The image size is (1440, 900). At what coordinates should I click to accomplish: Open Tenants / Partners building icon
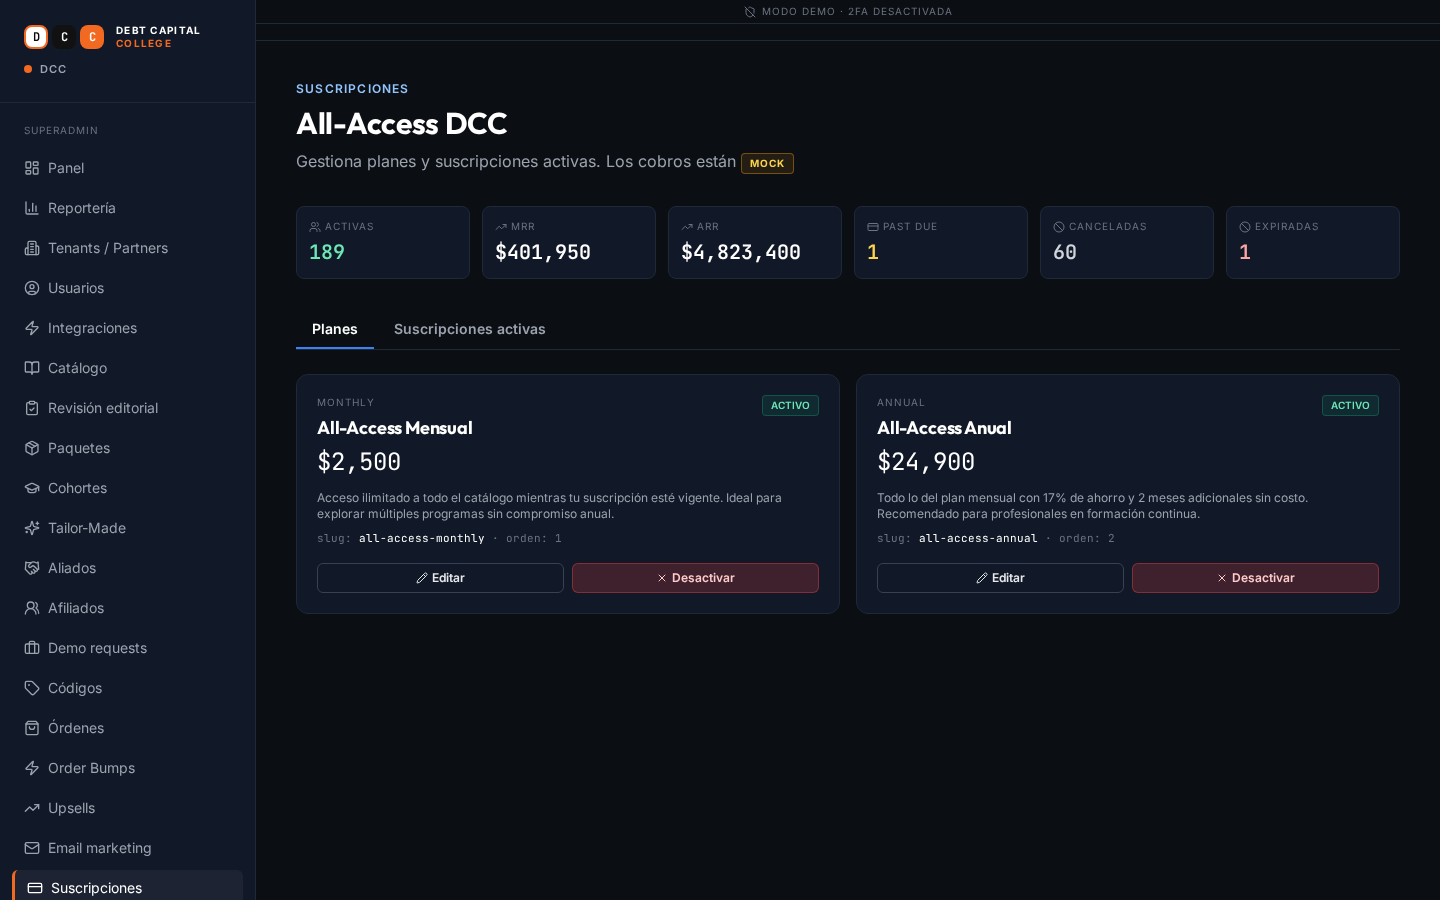coord(32,248)
